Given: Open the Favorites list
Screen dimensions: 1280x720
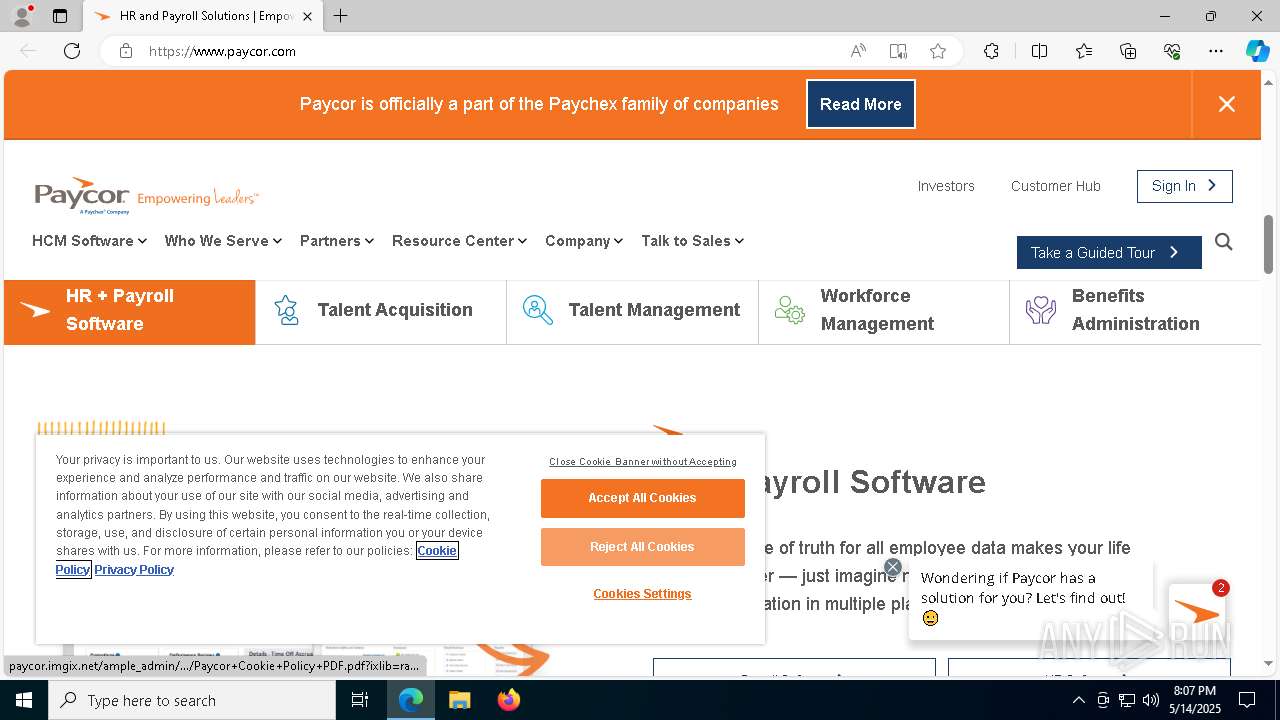Looking at the screenshot, I should (x=1084, y=51).
